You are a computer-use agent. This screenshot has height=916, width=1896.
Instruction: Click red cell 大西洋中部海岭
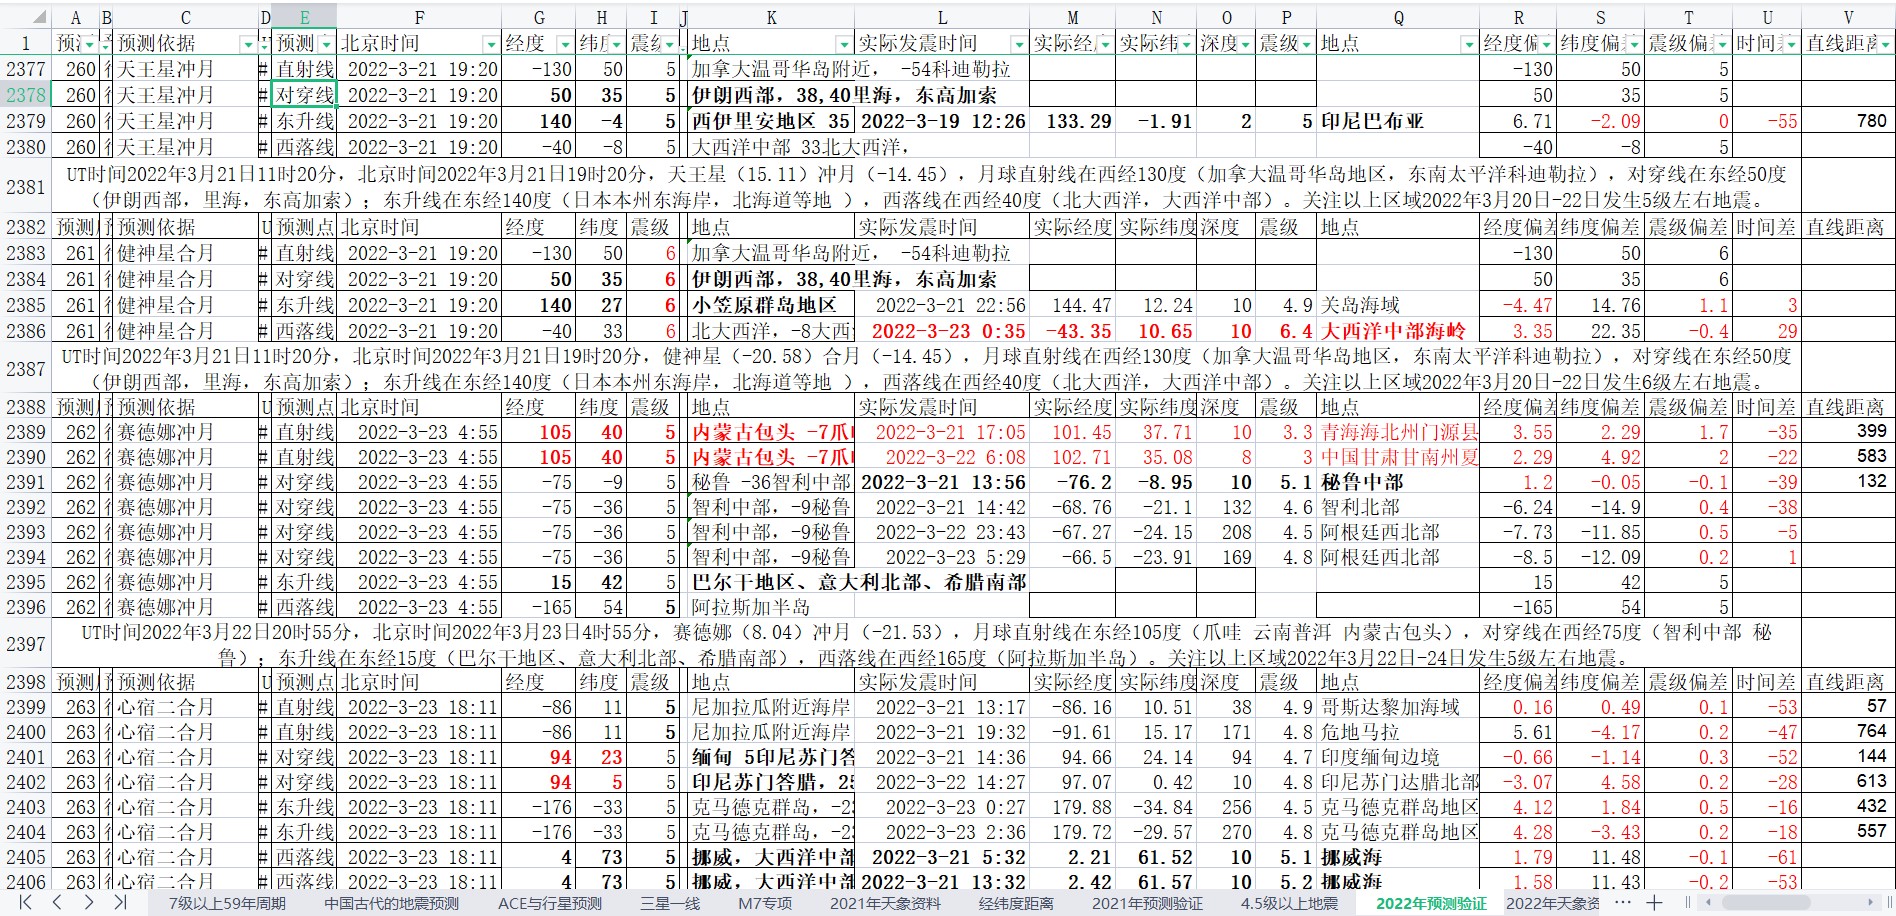1398,331
